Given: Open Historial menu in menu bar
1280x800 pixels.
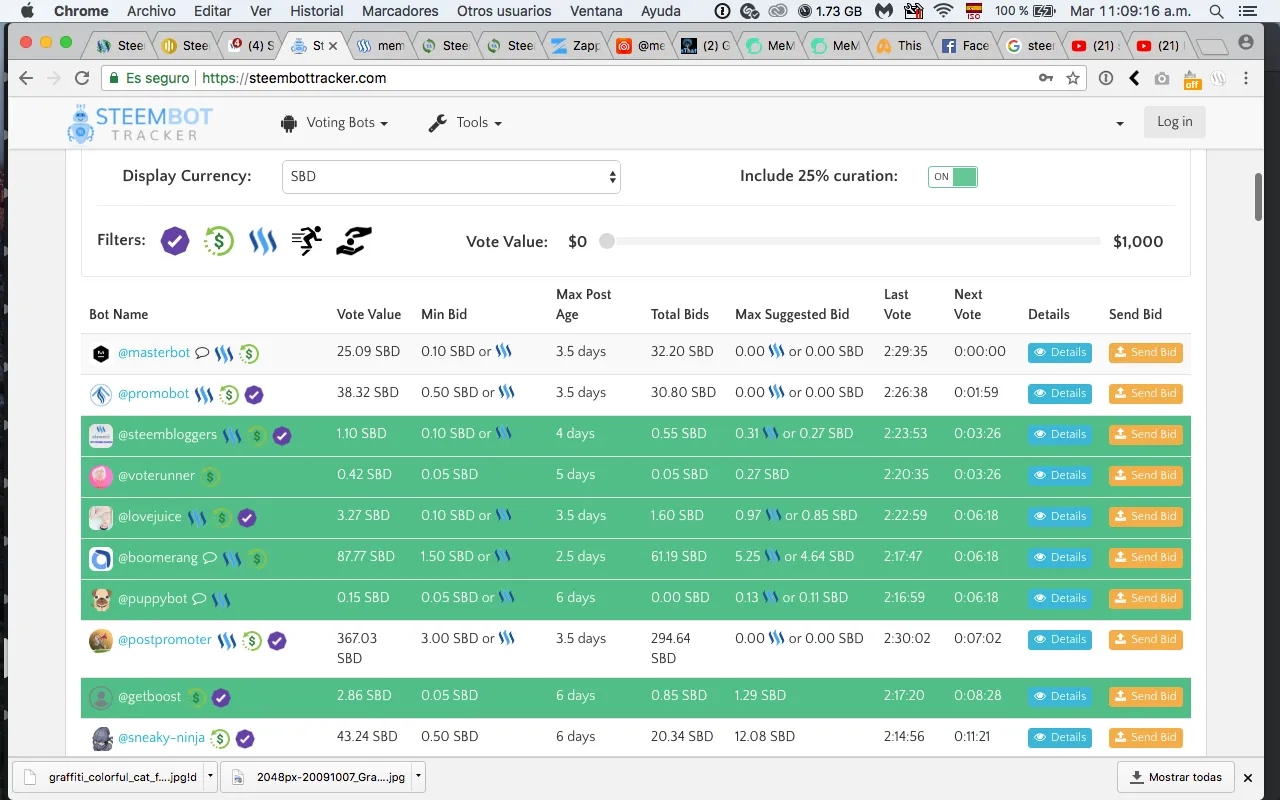Looking at the screenshot, I should coord(317,11).
